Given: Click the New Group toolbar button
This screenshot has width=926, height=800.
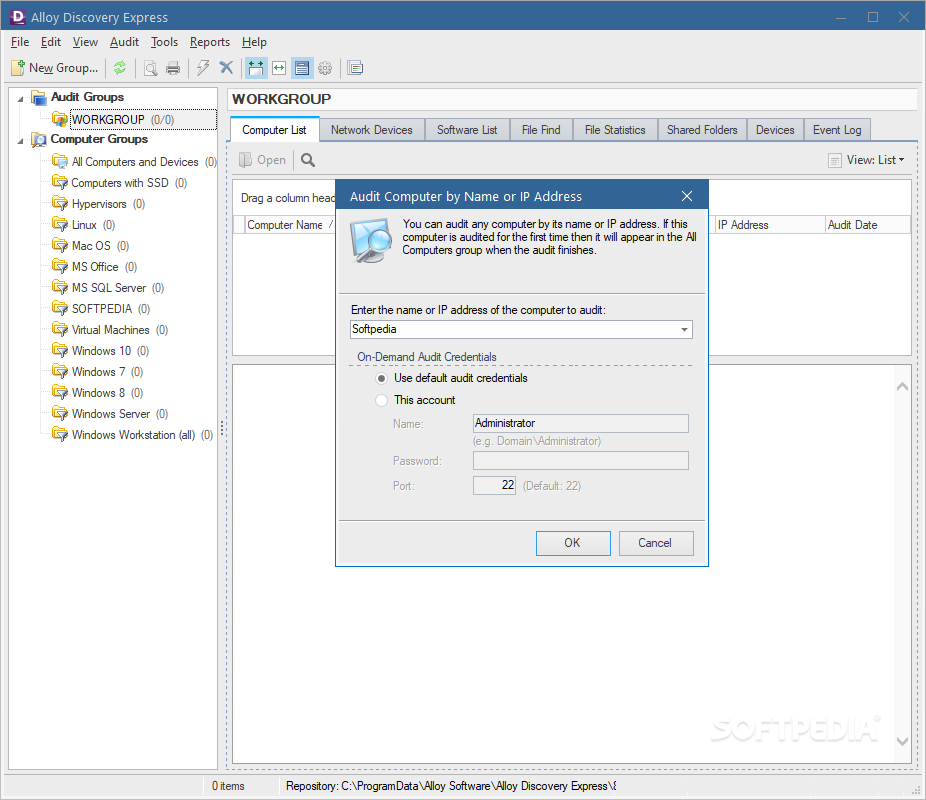Looking at the screenshot, I should (54, 68).
